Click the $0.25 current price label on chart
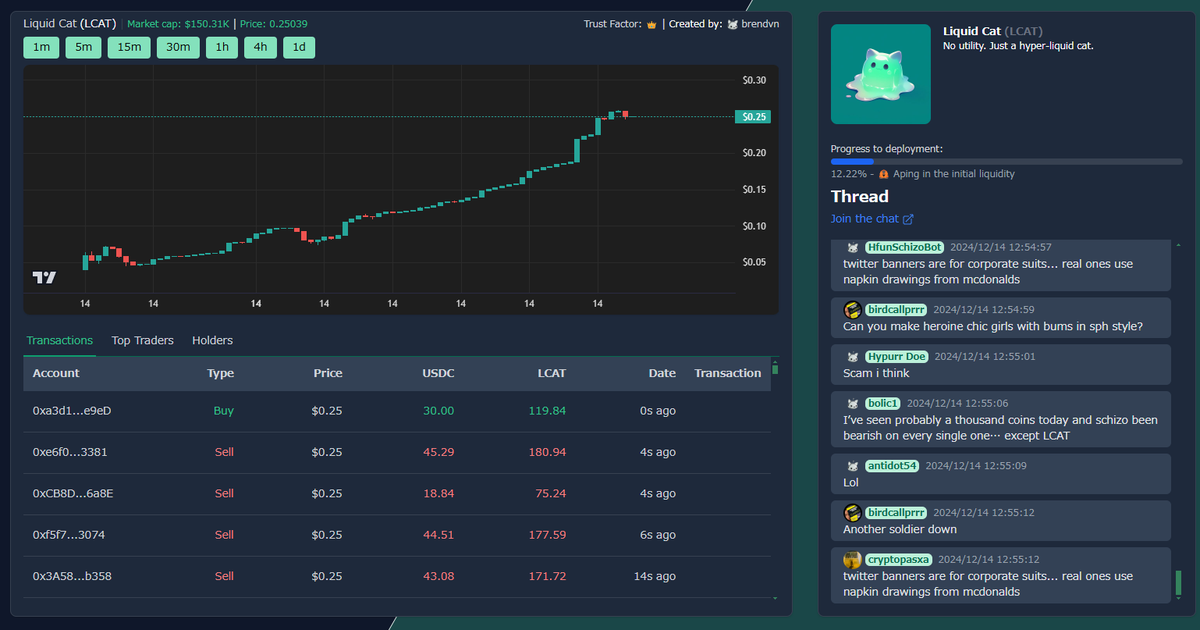1200x630 pixels. tap(754, 117)
